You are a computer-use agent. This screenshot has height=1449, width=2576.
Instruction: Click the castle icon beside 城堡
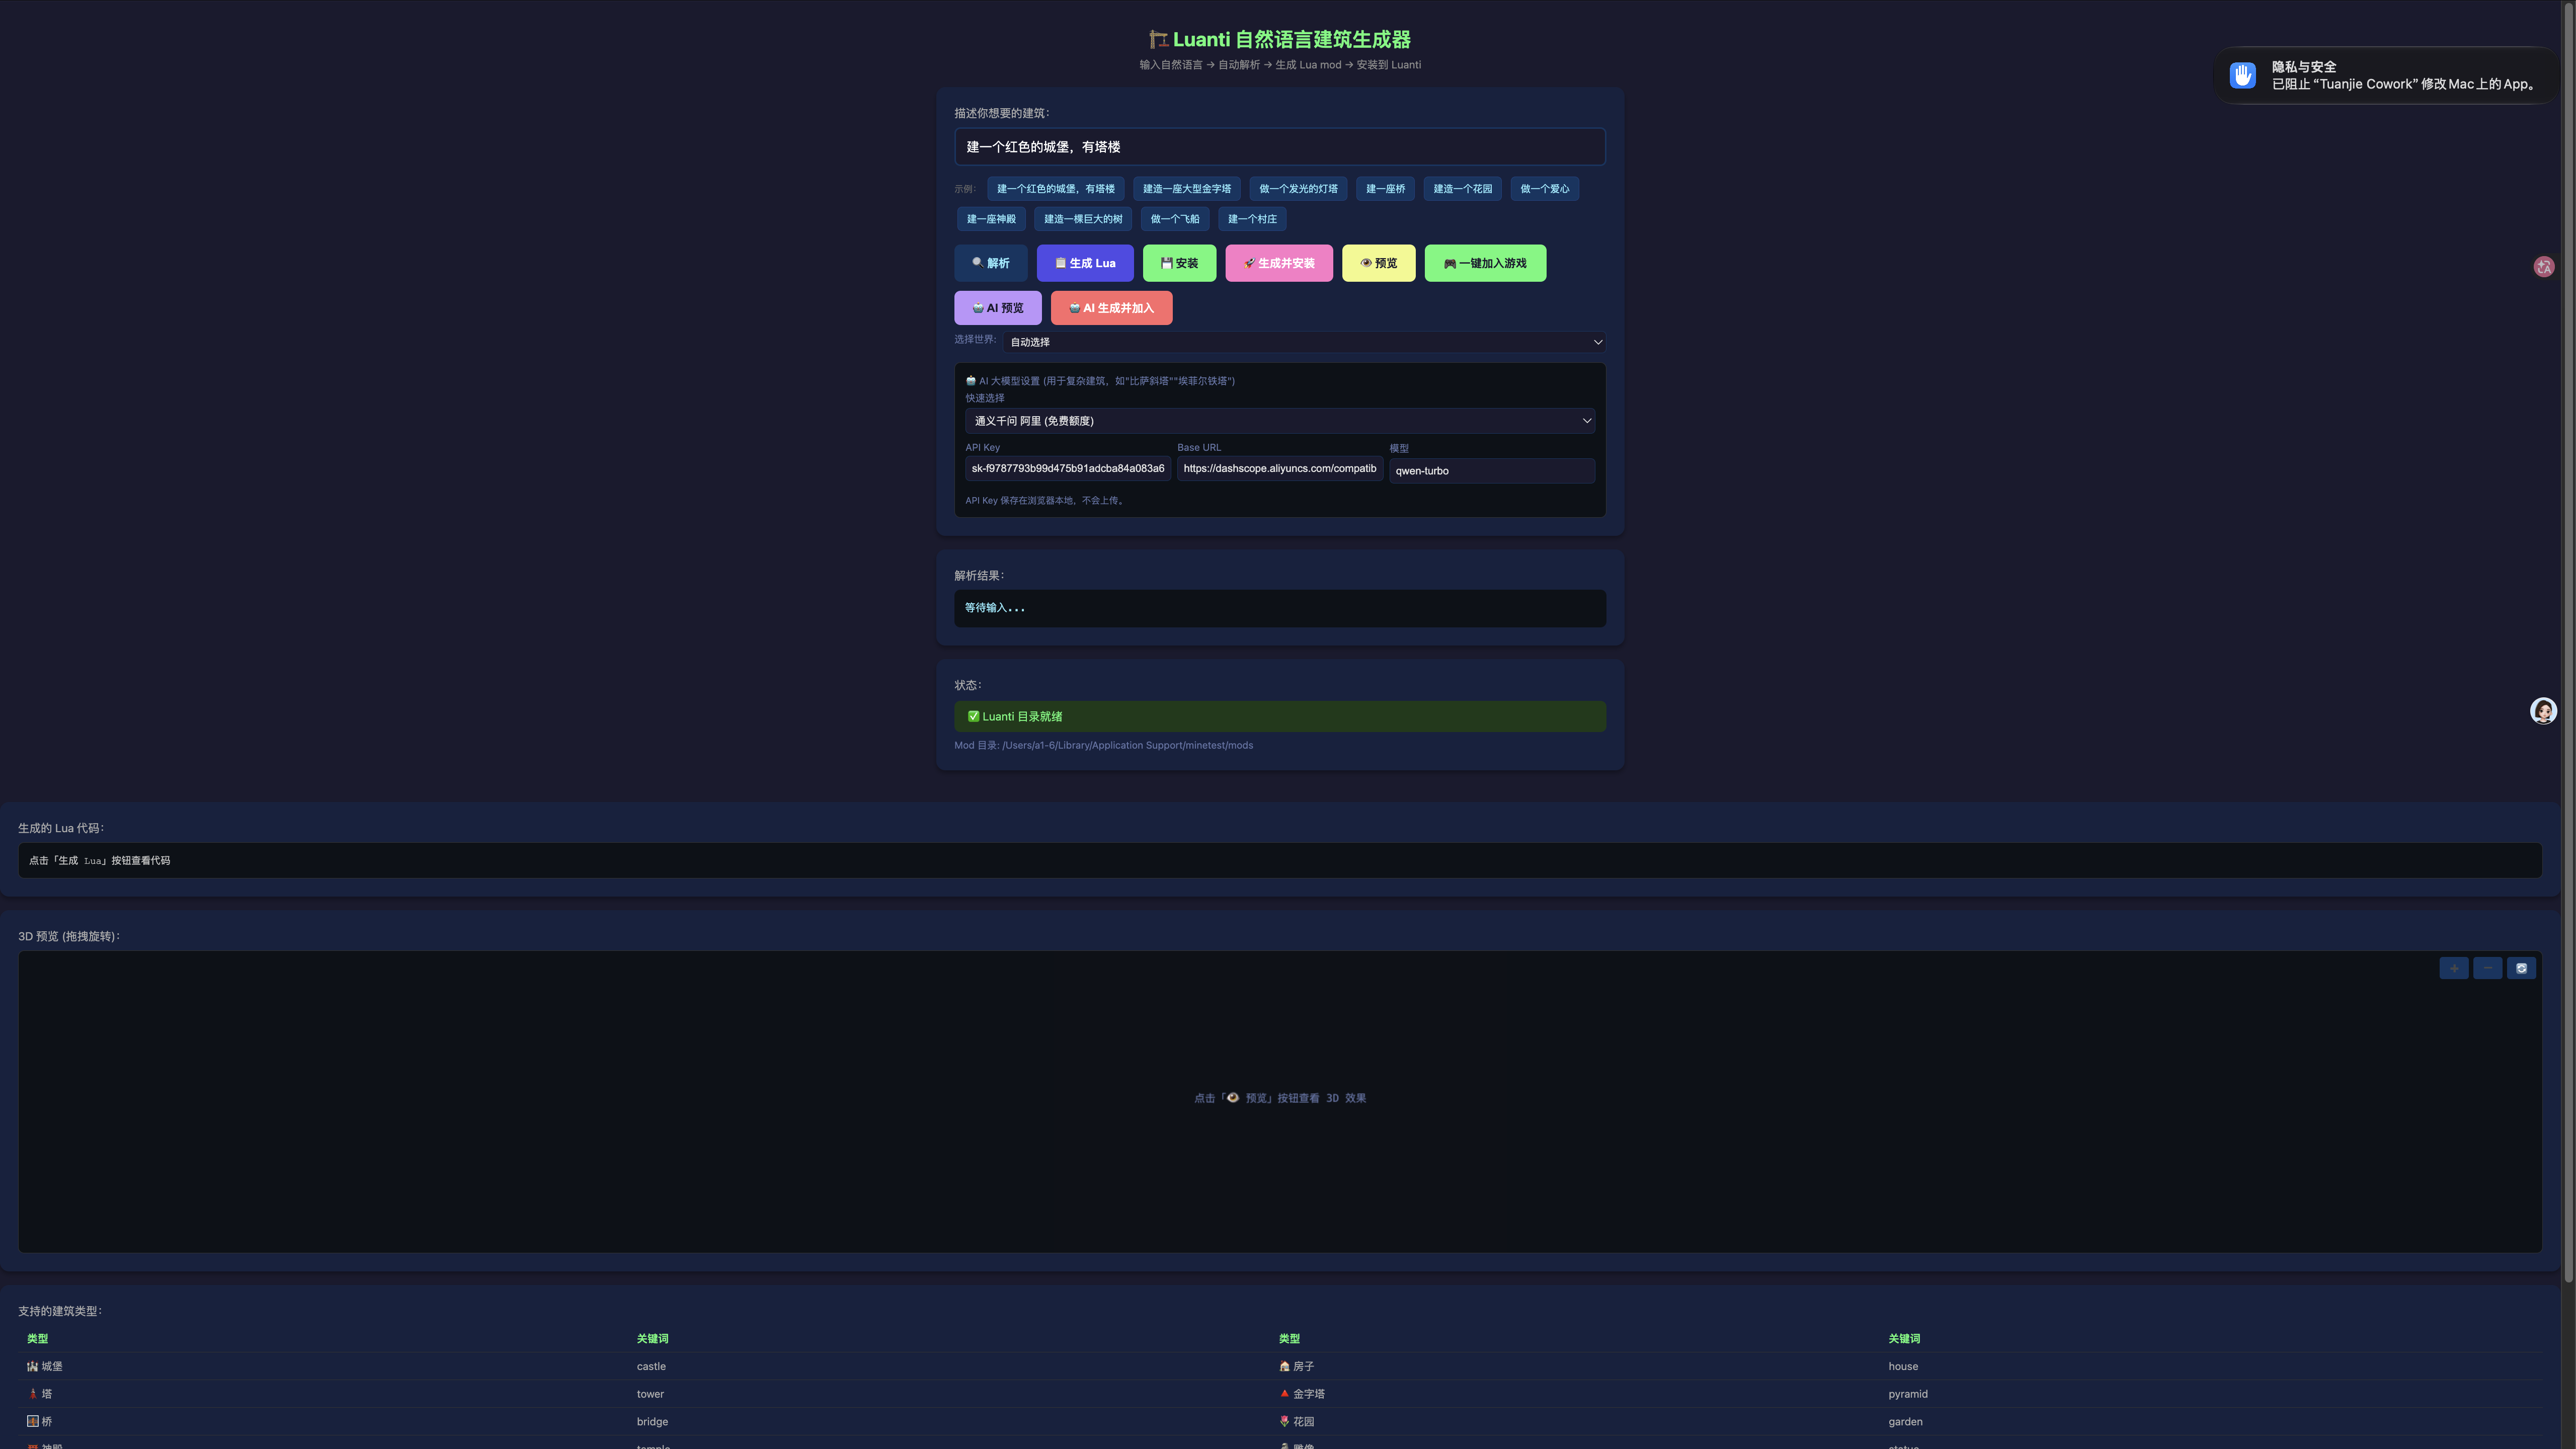pos(33,1366)
